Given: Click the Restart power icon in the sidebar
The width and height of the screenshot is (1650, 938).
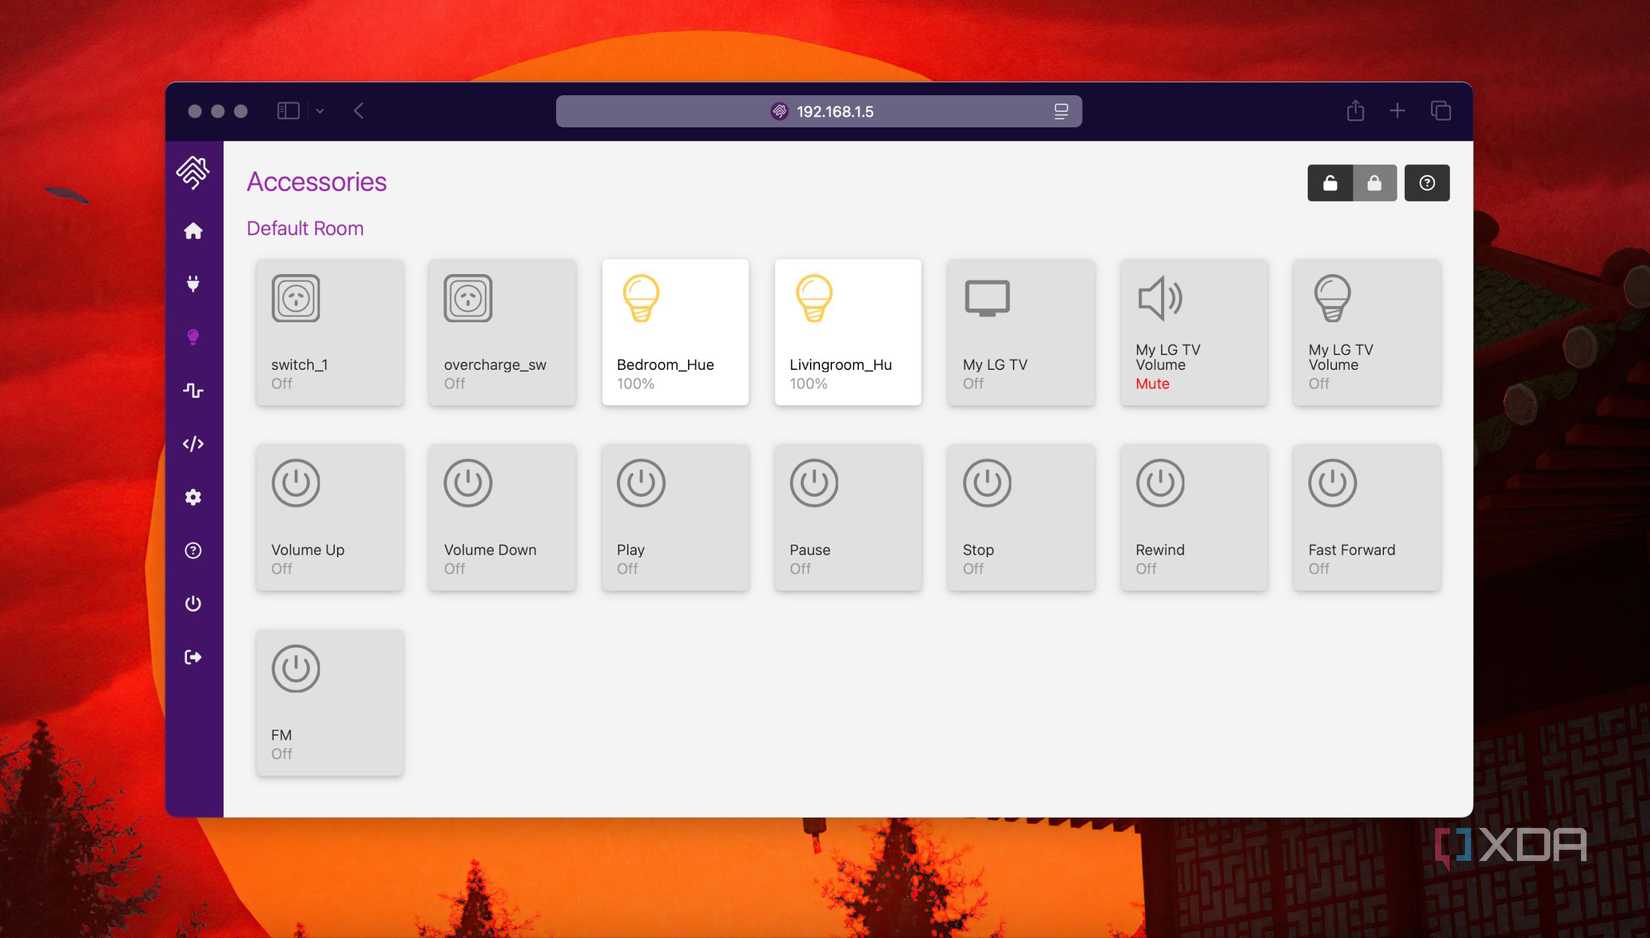Looking at the screenshot, I should [193, 604].
